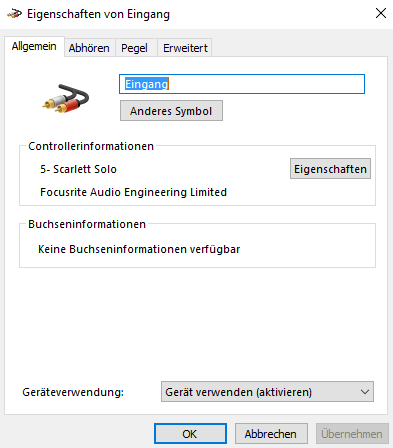Close the Eigenschaften von Eingang dialog
This screenshot has width=393, height=448.
pyautogui.click(x=381, y=13)
